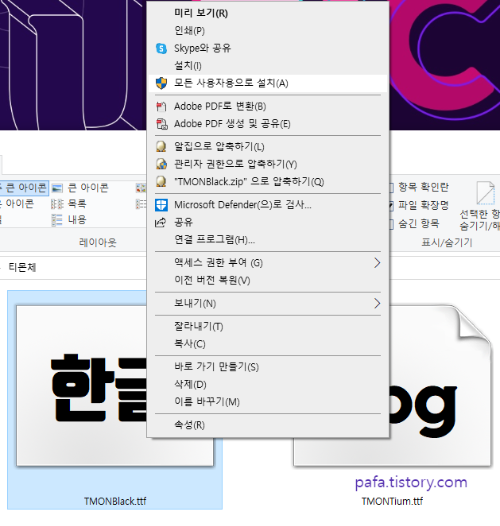Expand submenu arrow for 액세스 권한 부여

(377, 263)
